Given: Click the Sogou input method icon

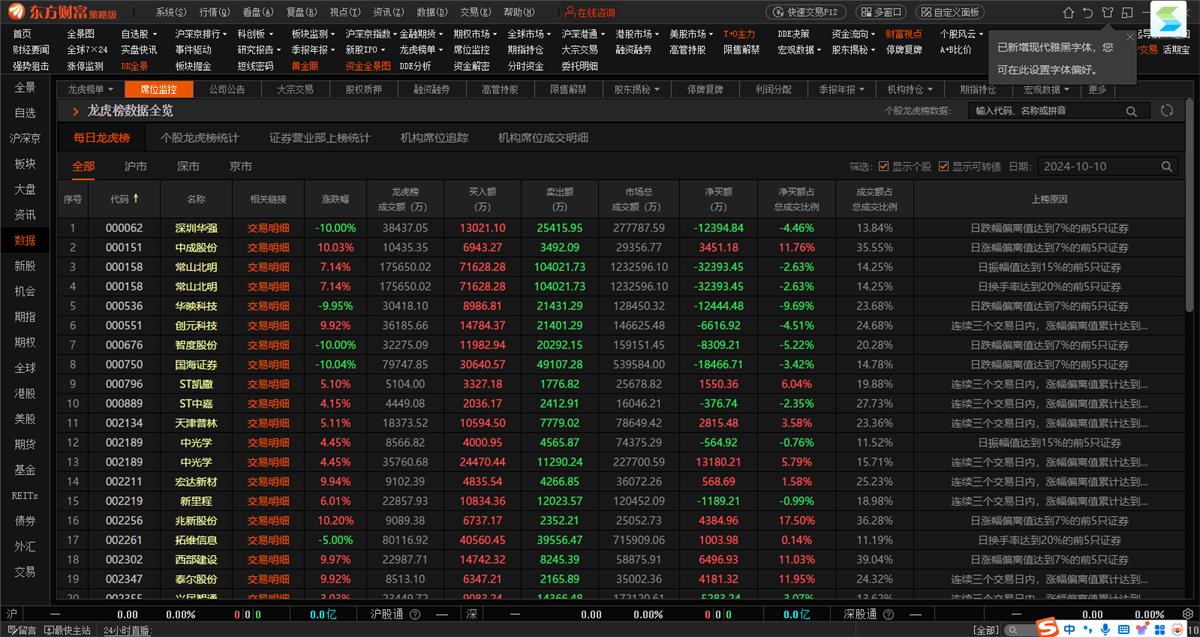Looking at the screenshot, I should pos(1046,628).
